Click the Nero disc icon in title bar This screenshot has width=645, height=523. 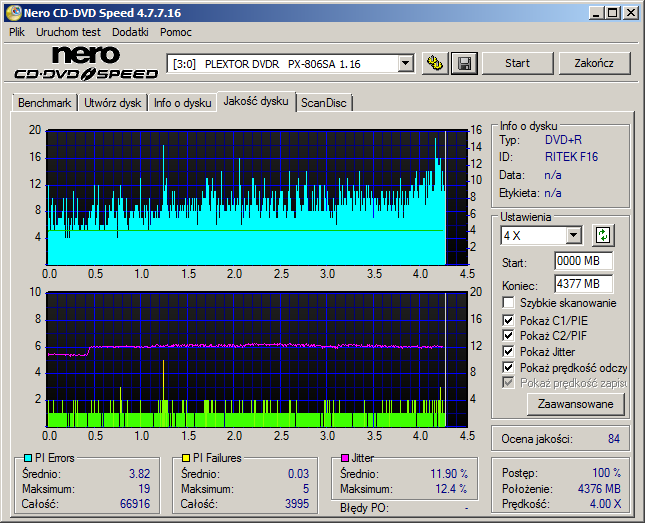(14, 13)
